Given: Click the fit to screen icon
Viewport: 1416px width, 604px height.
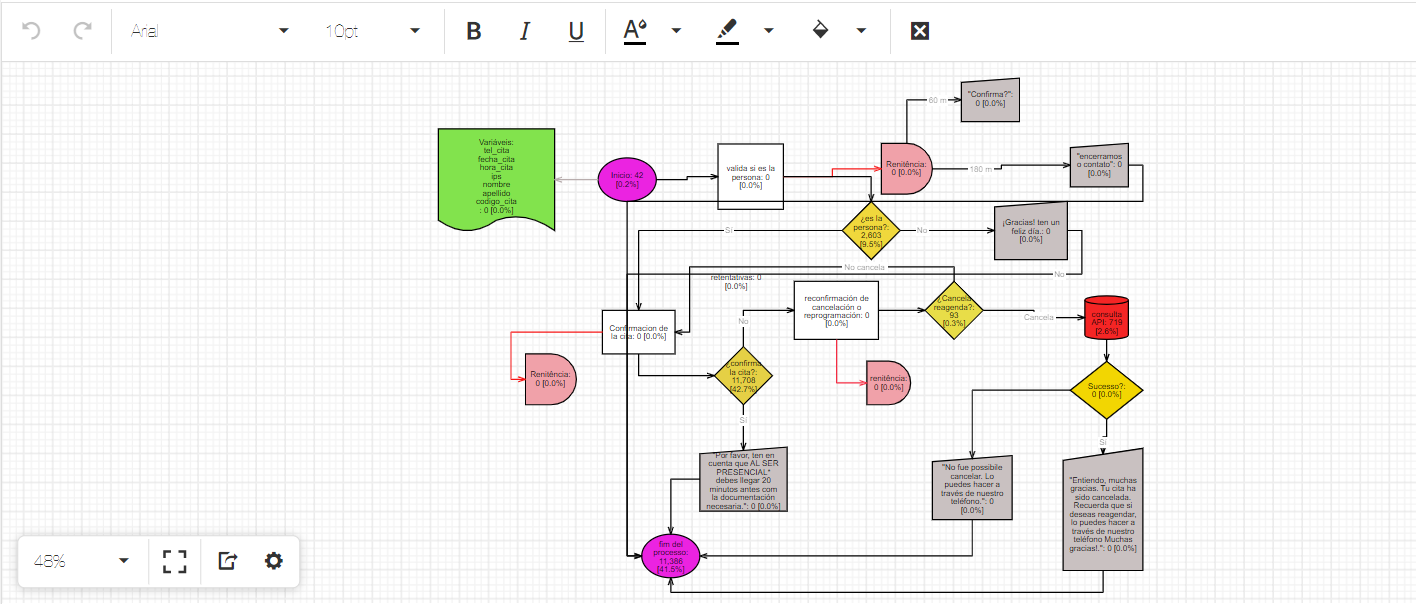Looking at the screenshot, I should tap(175, 561).
